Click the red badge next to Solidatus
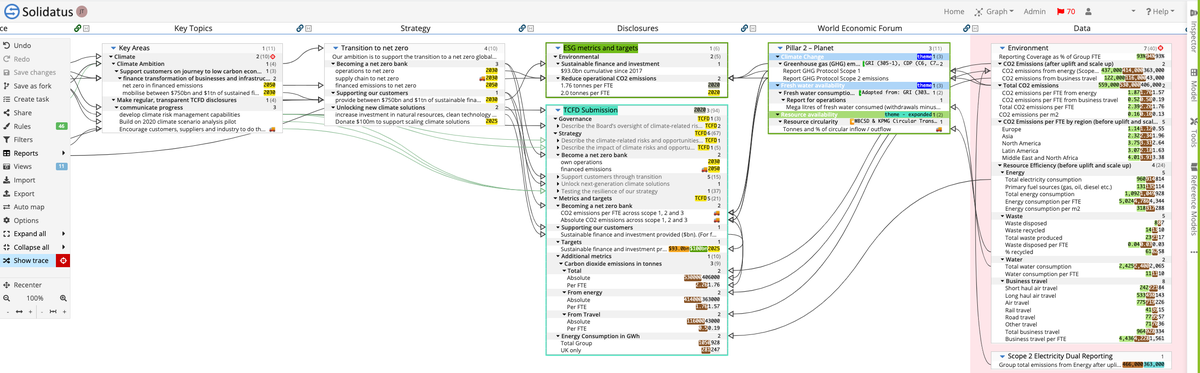The width and height of the screenshot is (1200, 373). tap(82, 11)
